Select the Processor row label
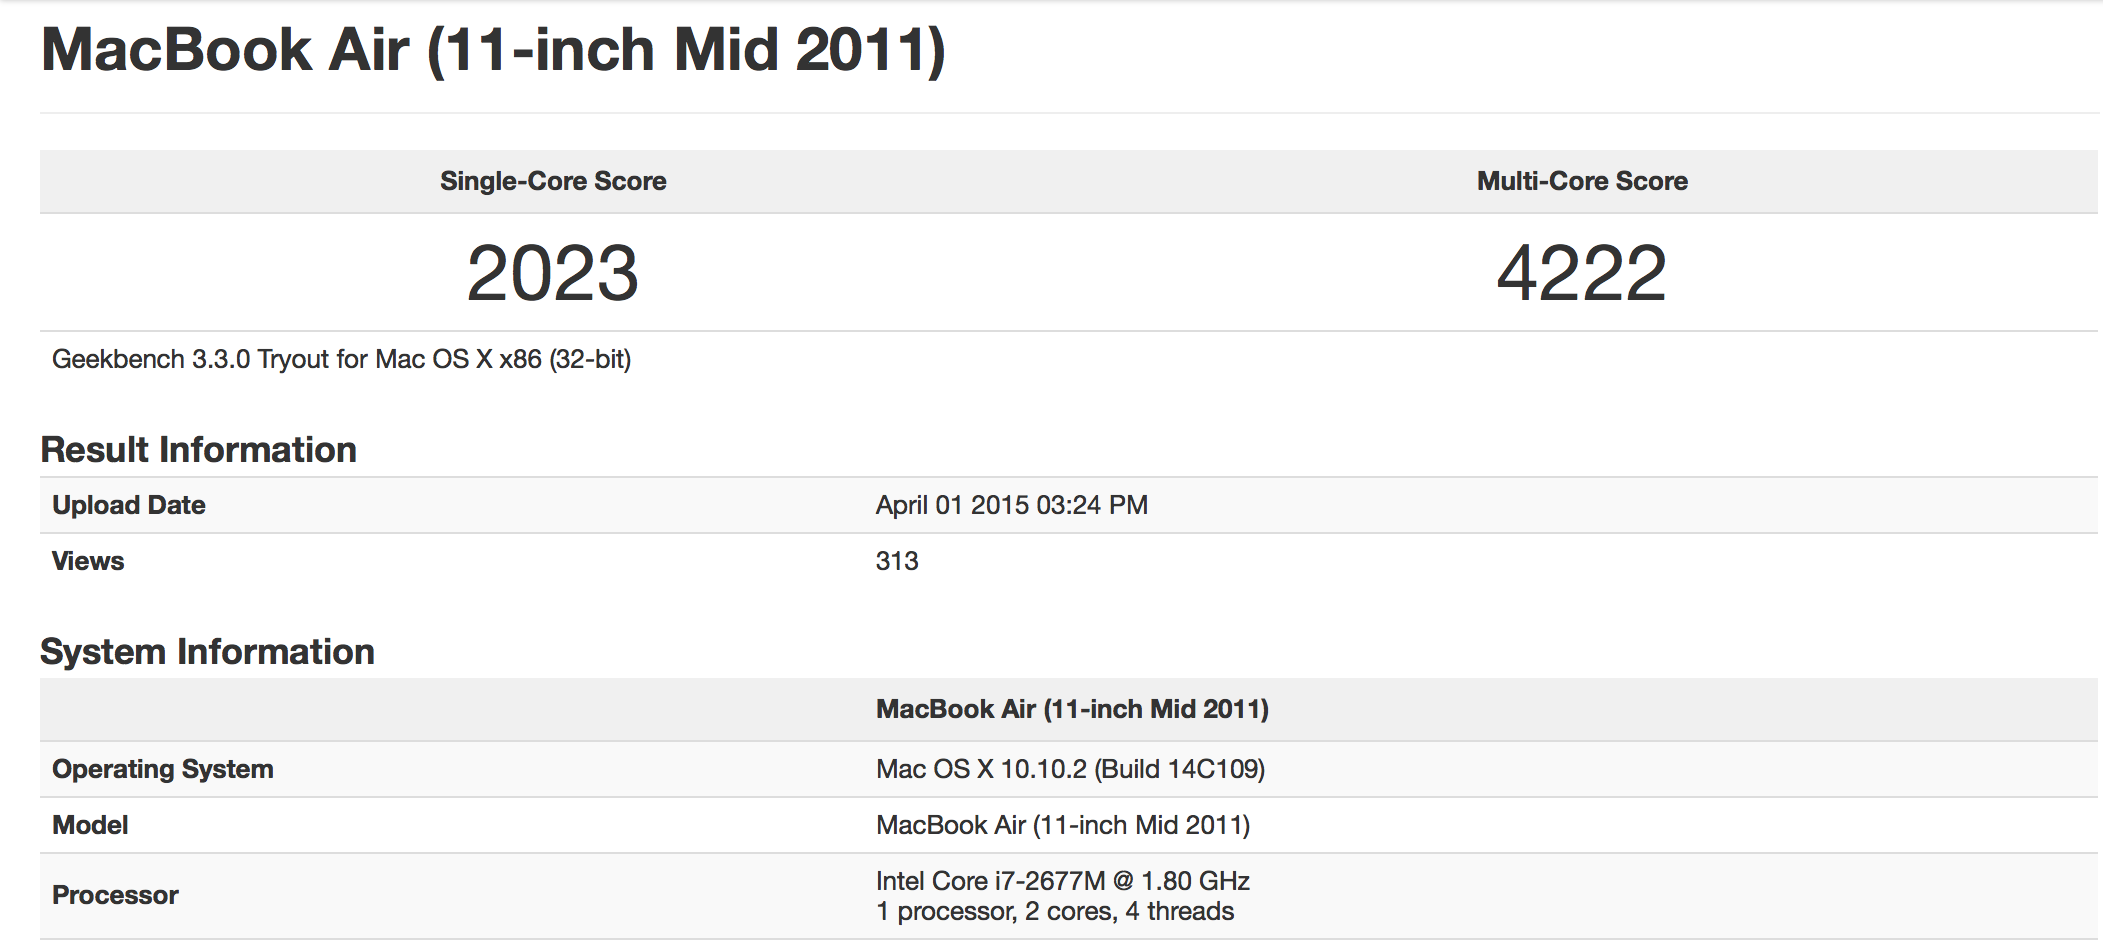Viewport: 2103px width, 941px height. (115, 895)
